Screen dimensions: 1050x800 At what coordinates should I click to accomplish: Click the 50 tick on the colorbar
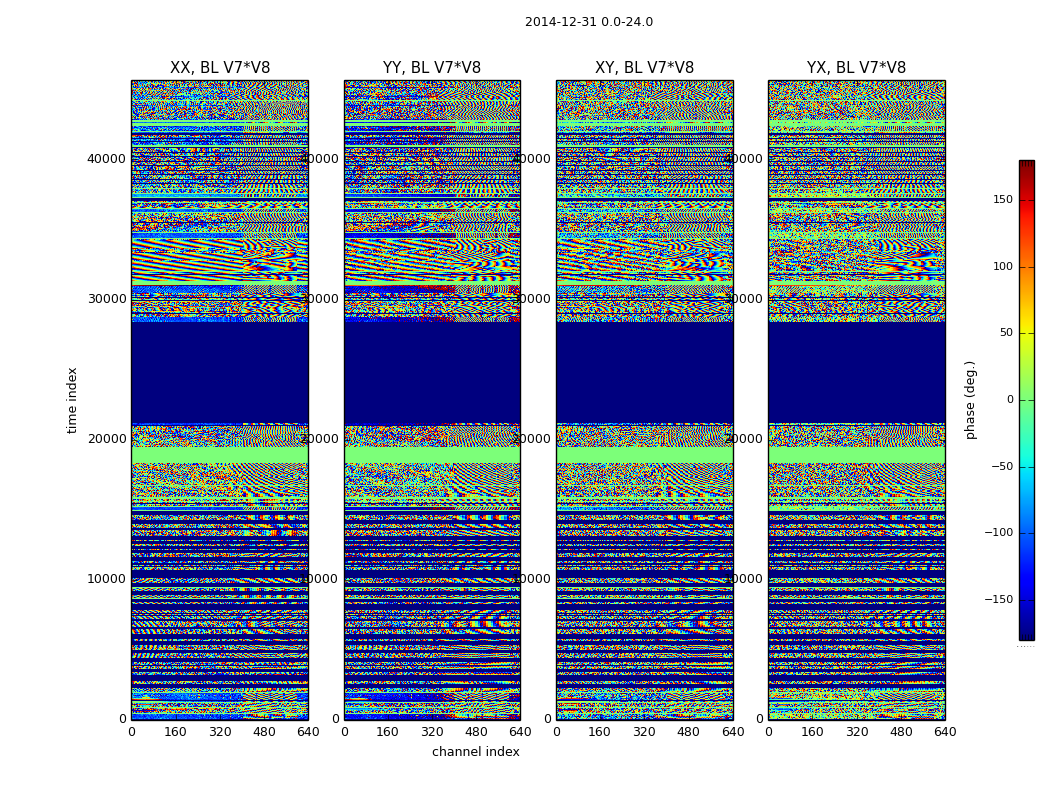pos(1006,333)
